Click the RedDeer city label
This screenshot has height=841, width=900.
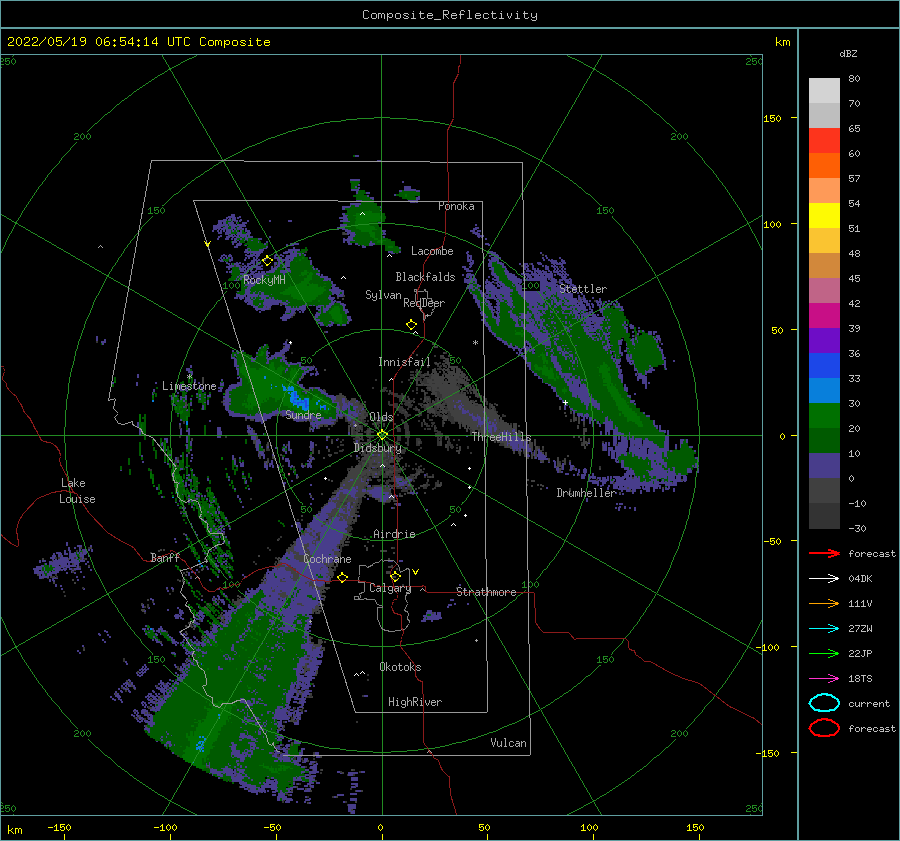[424, 303]
